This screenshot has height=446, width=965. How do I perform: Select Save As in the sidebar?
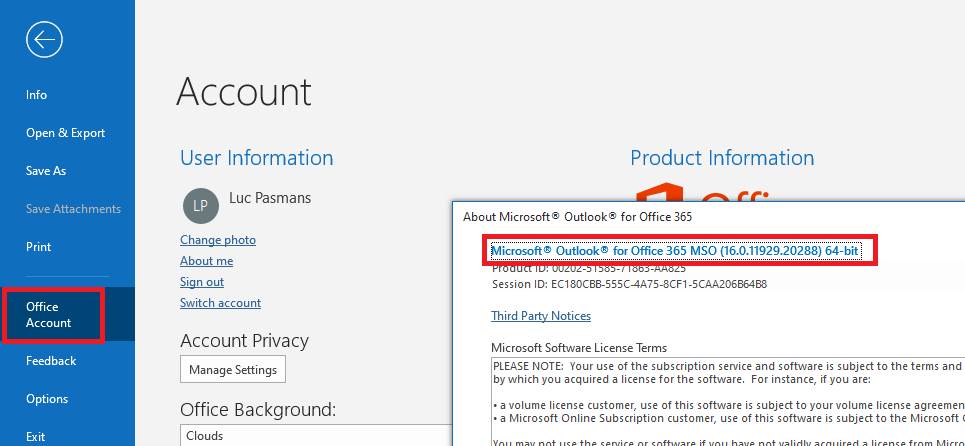click(x=46, y=171)
